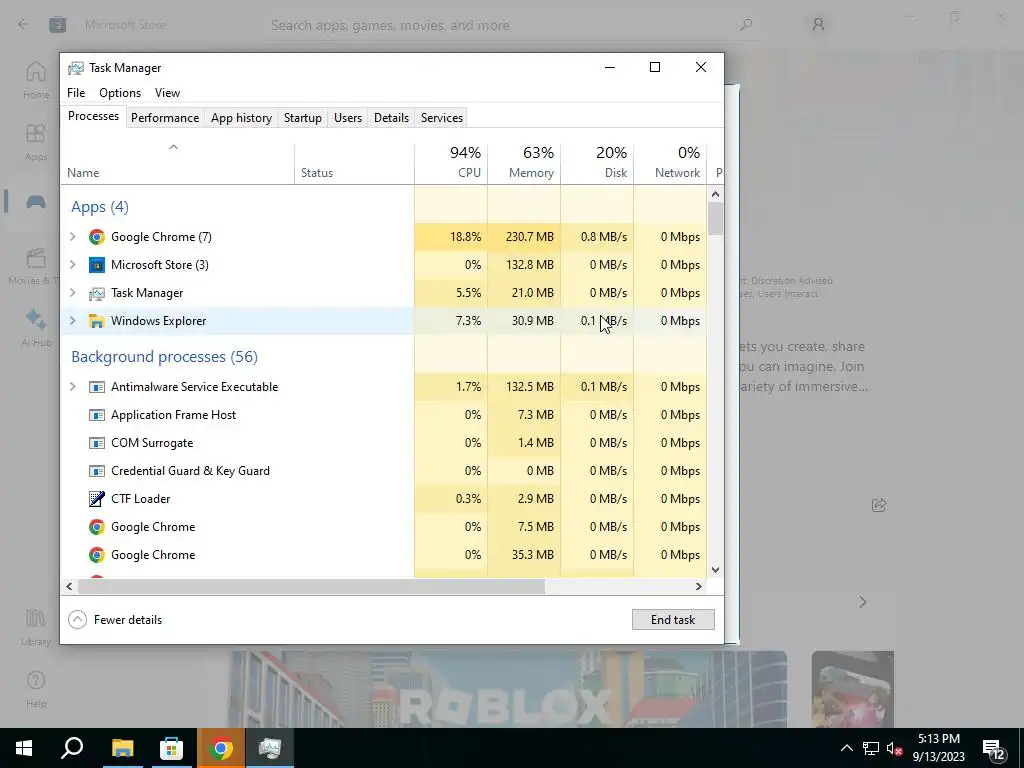Open the Windows Start menu
Viewport: 1024px width, 768px height.
coord(24,748)
